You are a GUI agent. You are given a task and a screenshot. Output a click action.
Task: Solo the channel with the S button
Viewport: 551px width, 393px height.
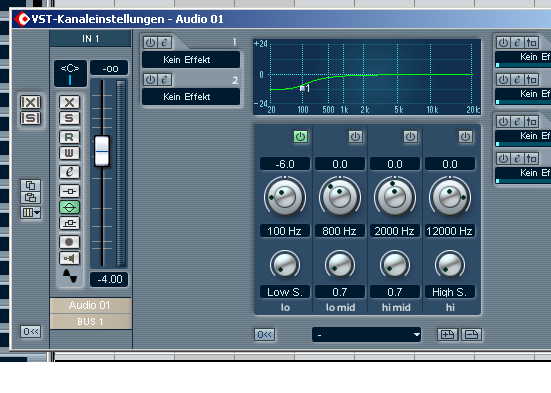pos(69,118)
